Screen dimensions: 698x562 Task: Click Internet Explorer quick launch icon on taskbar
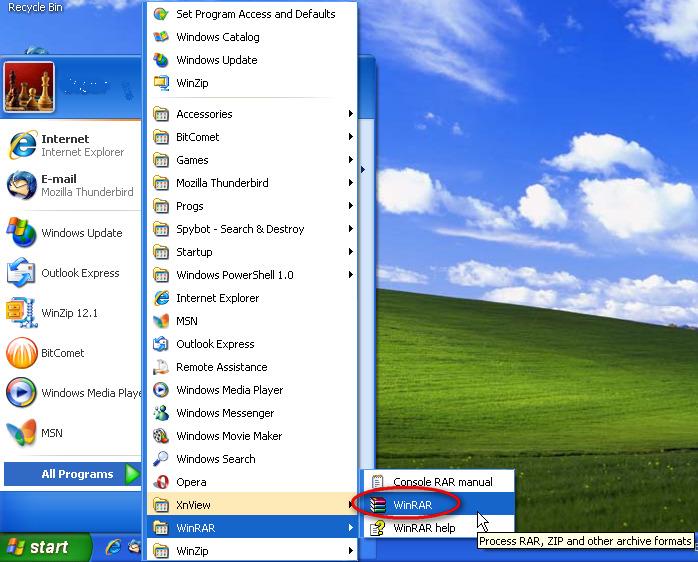point(113,546)
